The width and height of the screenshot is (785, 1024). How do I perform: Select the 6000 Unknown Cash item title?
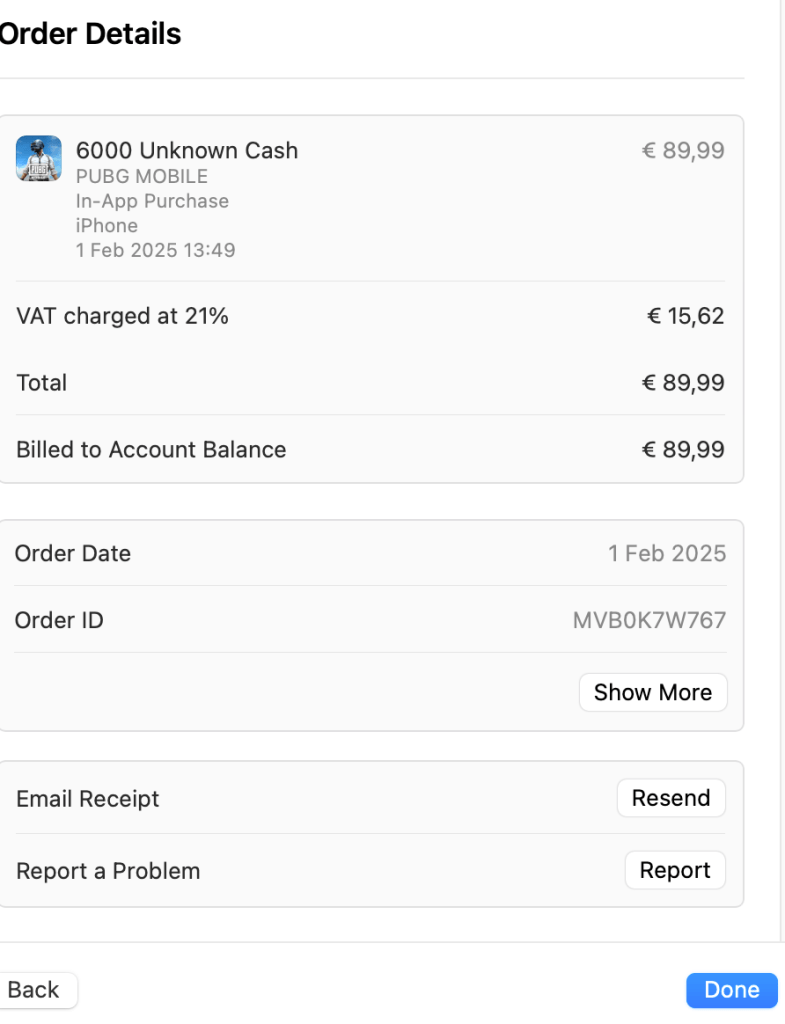pyautogui.click(x=187, y=151)
